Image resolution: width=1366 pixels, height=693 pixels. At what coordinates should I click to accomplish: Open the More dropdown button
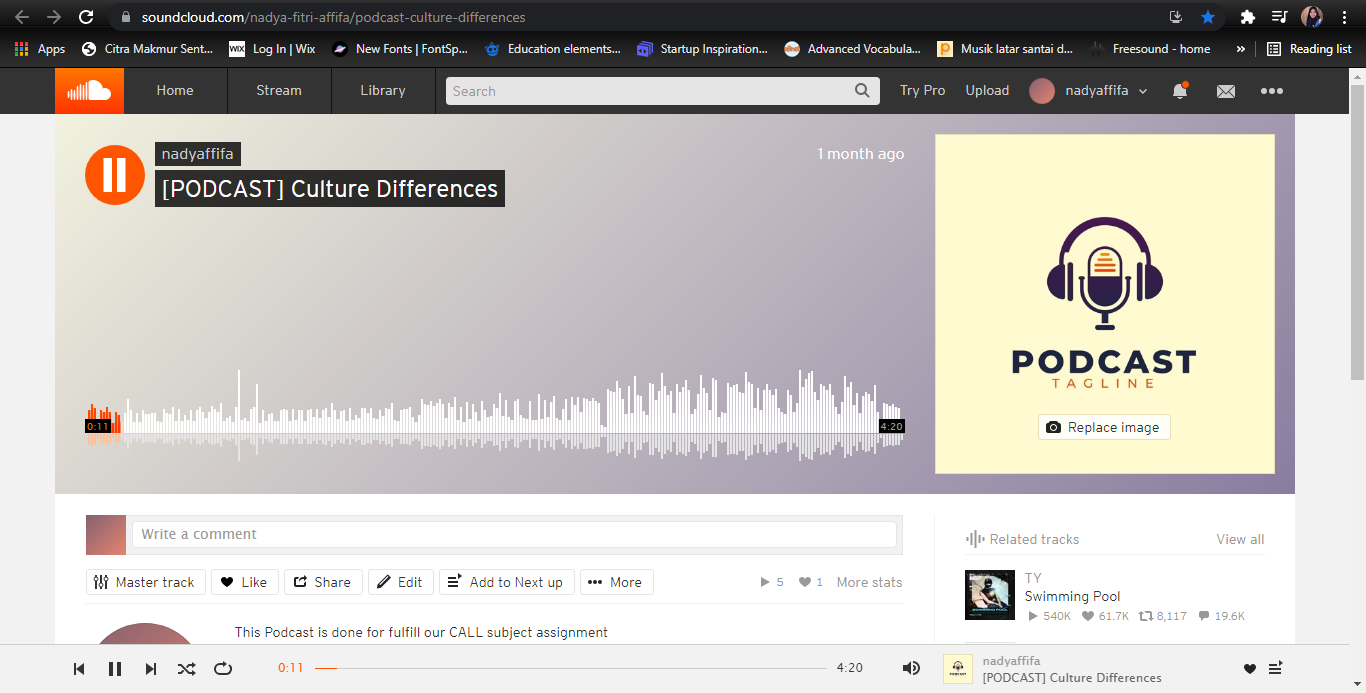tap(617, 582)
